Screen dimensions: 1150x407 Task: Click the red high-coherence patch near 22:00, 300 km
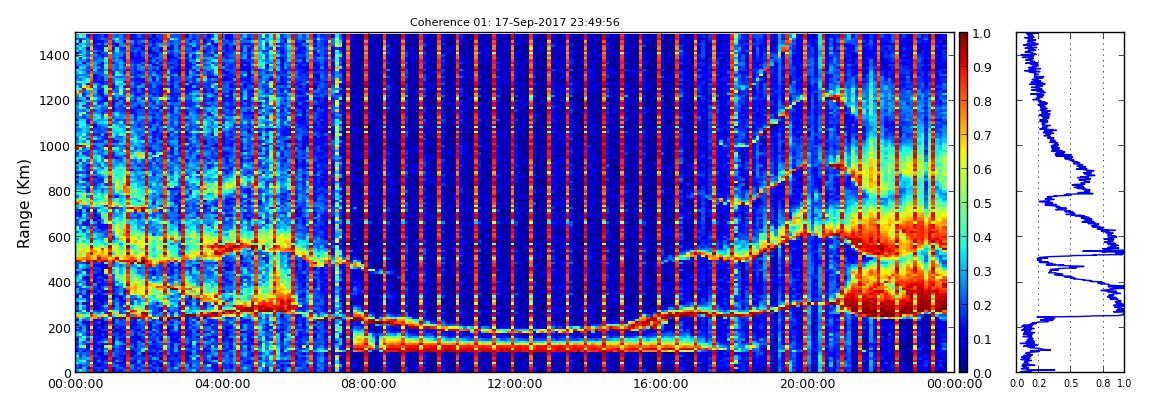click(891, 293)
